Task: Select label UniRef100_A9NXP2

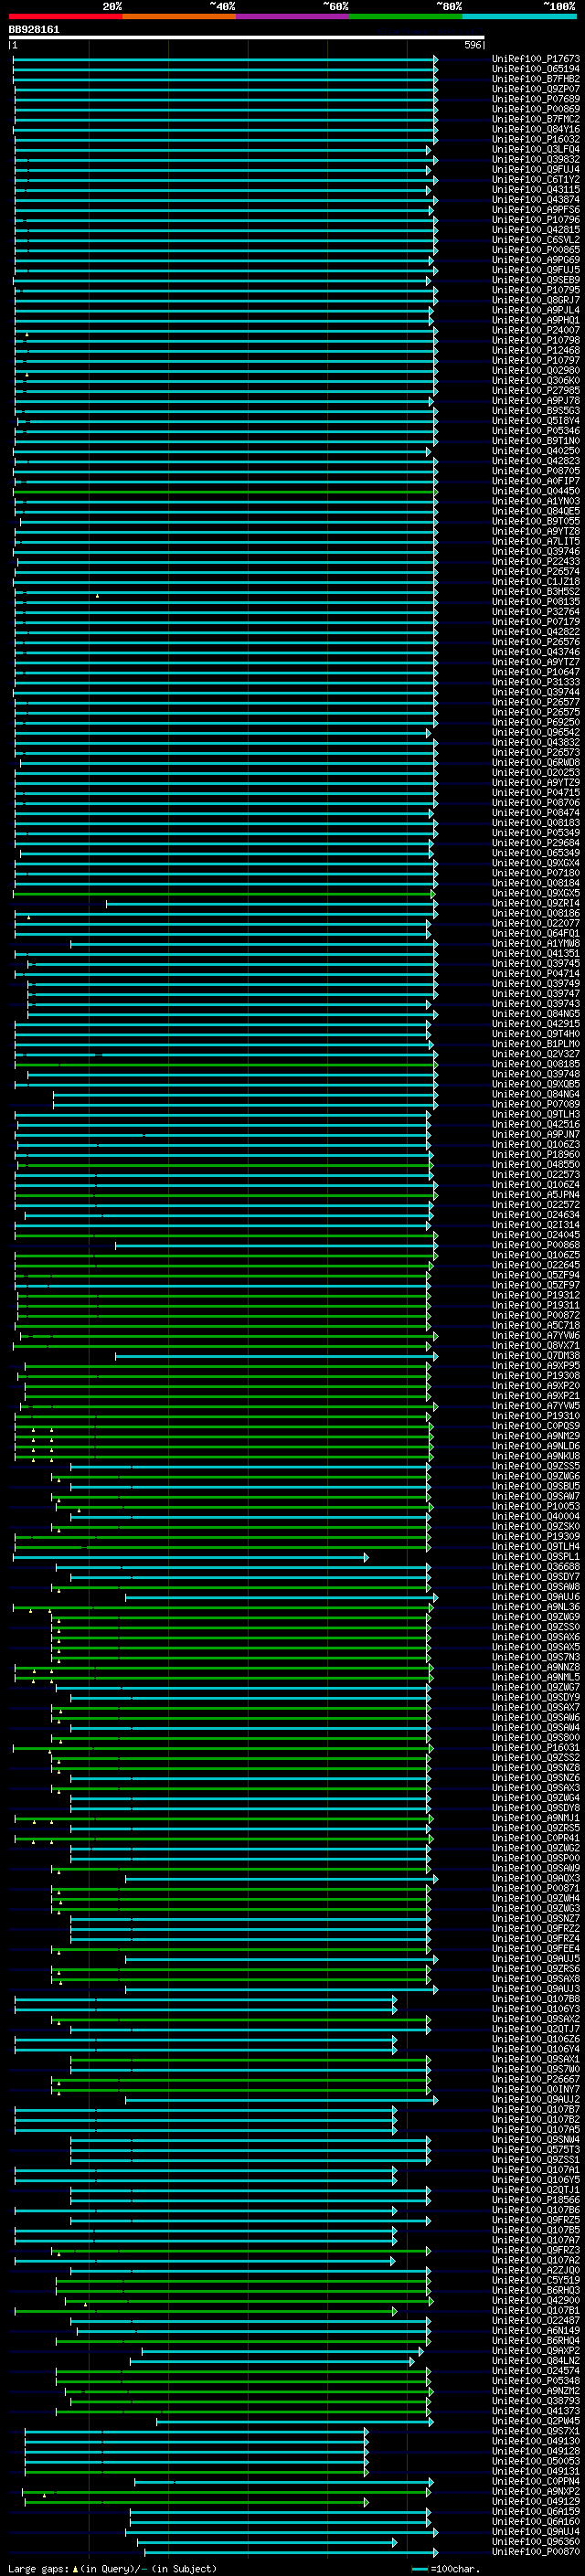Action: pyautogui.click(x=536, y=2491)
